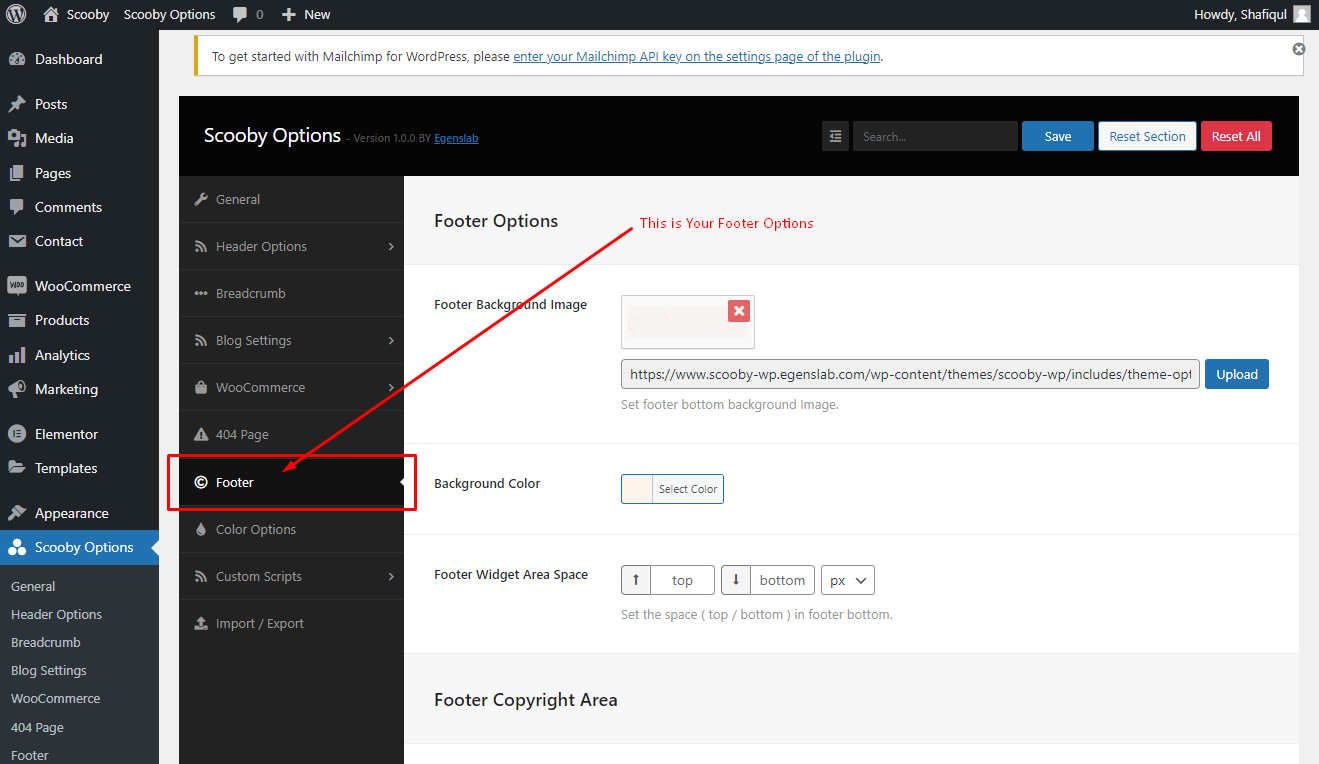Remove the footer background image with red X
Viewport: 1319px width, 764px height.
pyautogui.click(x=739, y=311)
